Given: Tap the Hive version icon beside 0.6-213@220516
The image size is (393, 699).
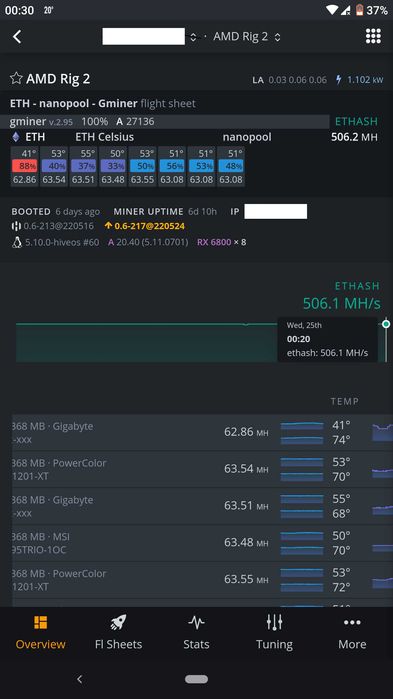Looking at the screenshot, I should (x=16, y=226).
